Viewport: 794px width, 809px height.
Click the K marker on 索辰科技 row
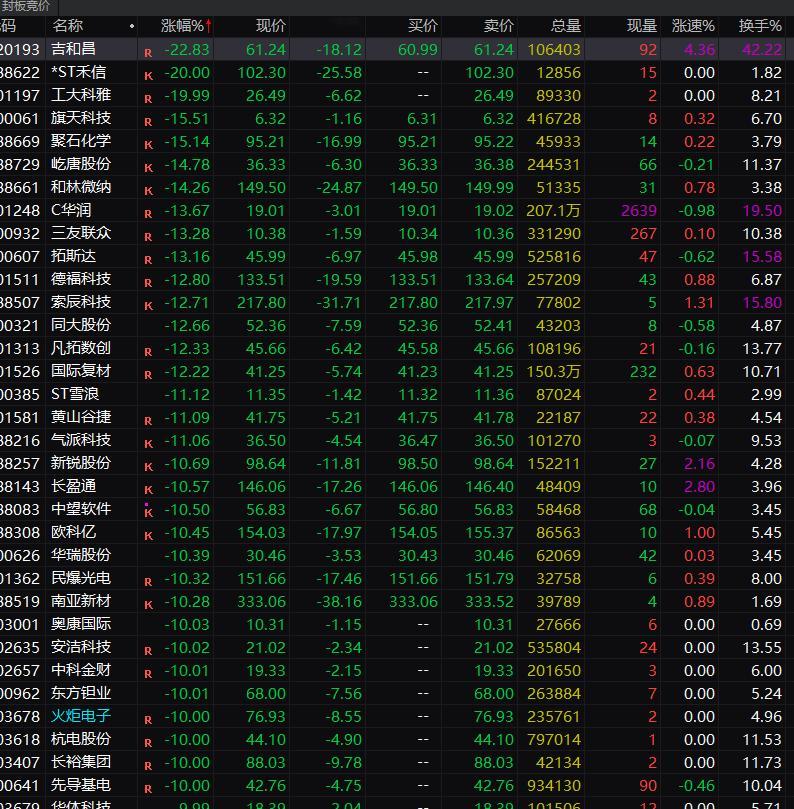pyautogui.click(x=149, y=305)
